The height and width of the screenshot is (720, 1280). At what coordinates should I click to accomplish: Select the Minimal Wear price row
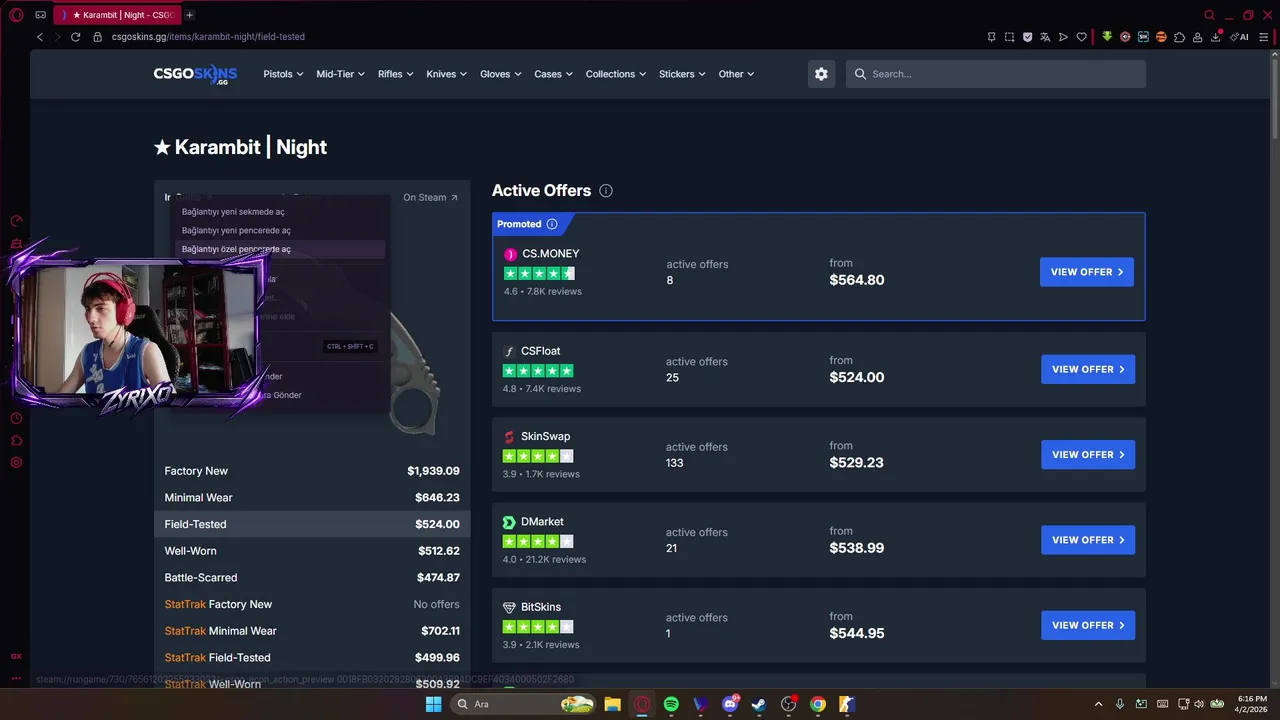[312, 498]
